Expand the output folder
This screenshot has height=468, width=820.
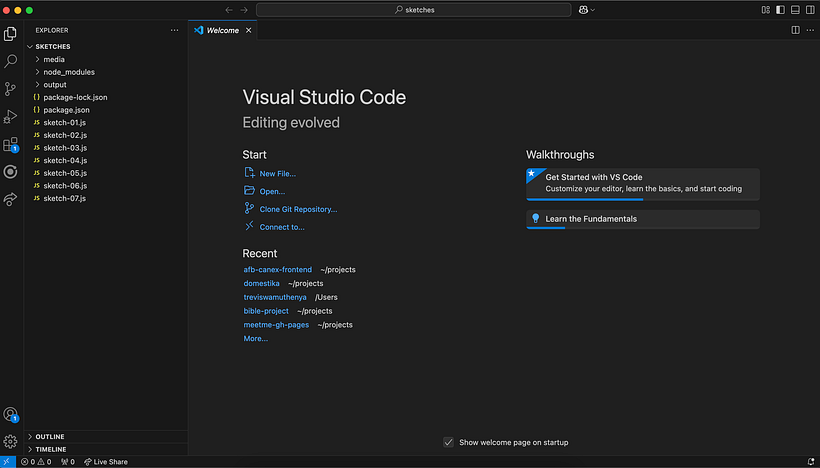pos(107,85)
